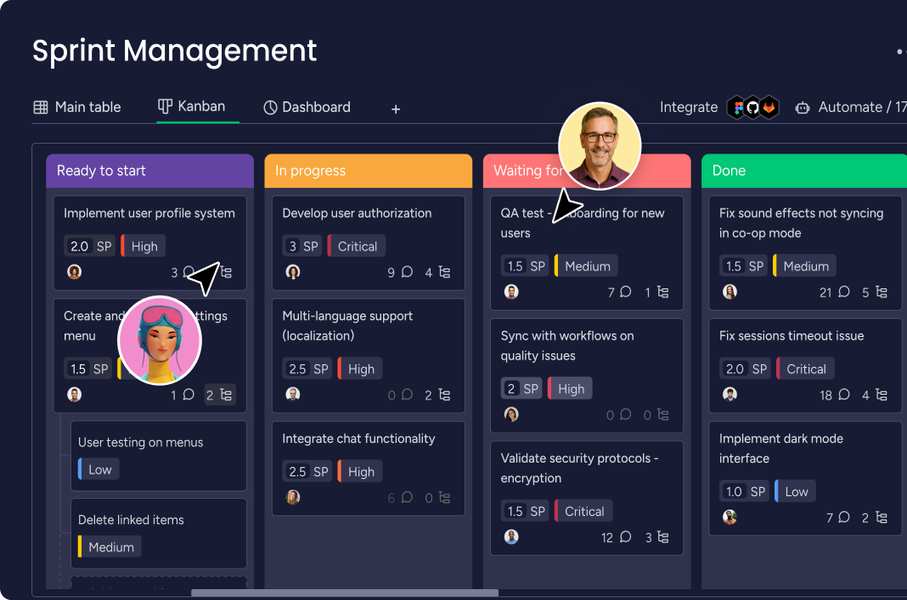Open the Main table view tab
907x600 pixels.
tap(77, 107)
